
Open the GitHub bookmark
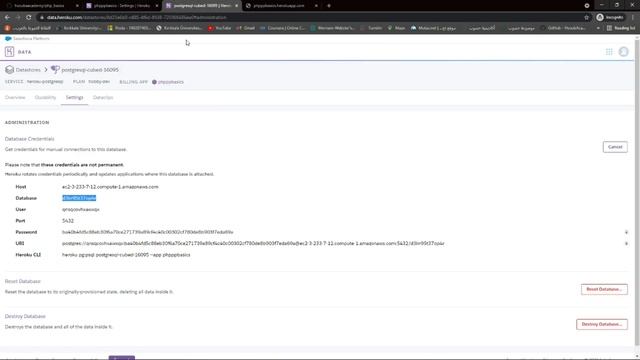click(x=563, y=28)
